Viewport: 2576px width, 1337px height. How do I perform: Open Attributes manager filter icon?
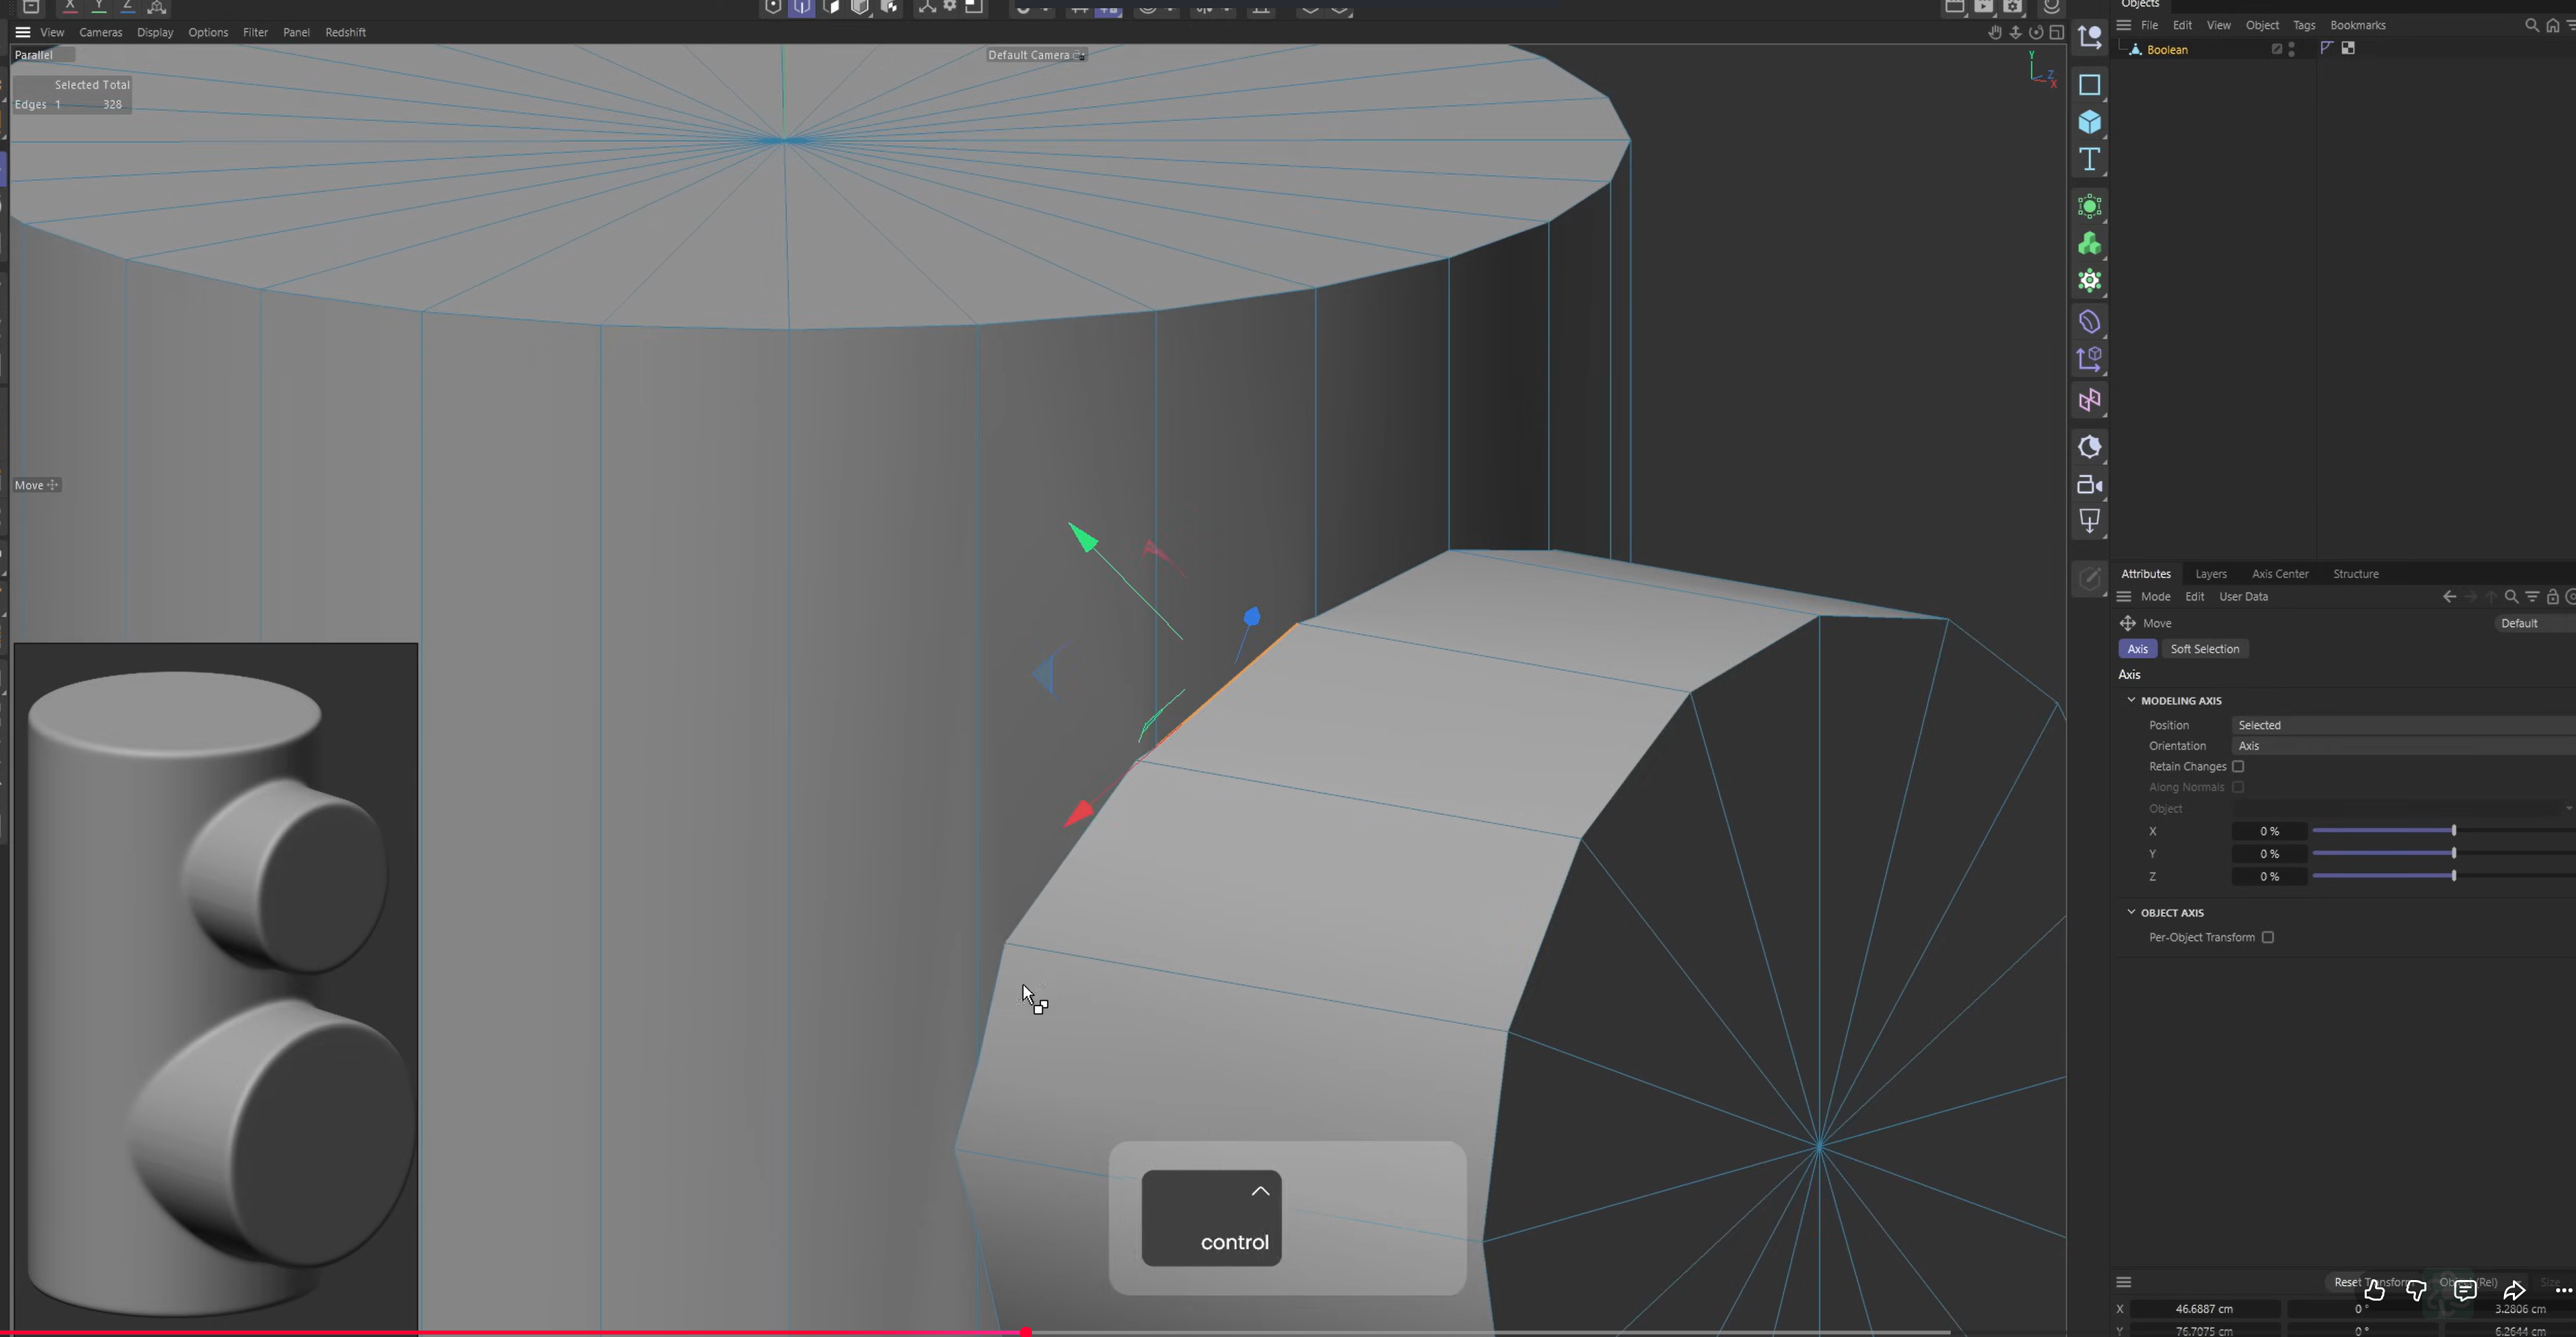coord(2532,597)
